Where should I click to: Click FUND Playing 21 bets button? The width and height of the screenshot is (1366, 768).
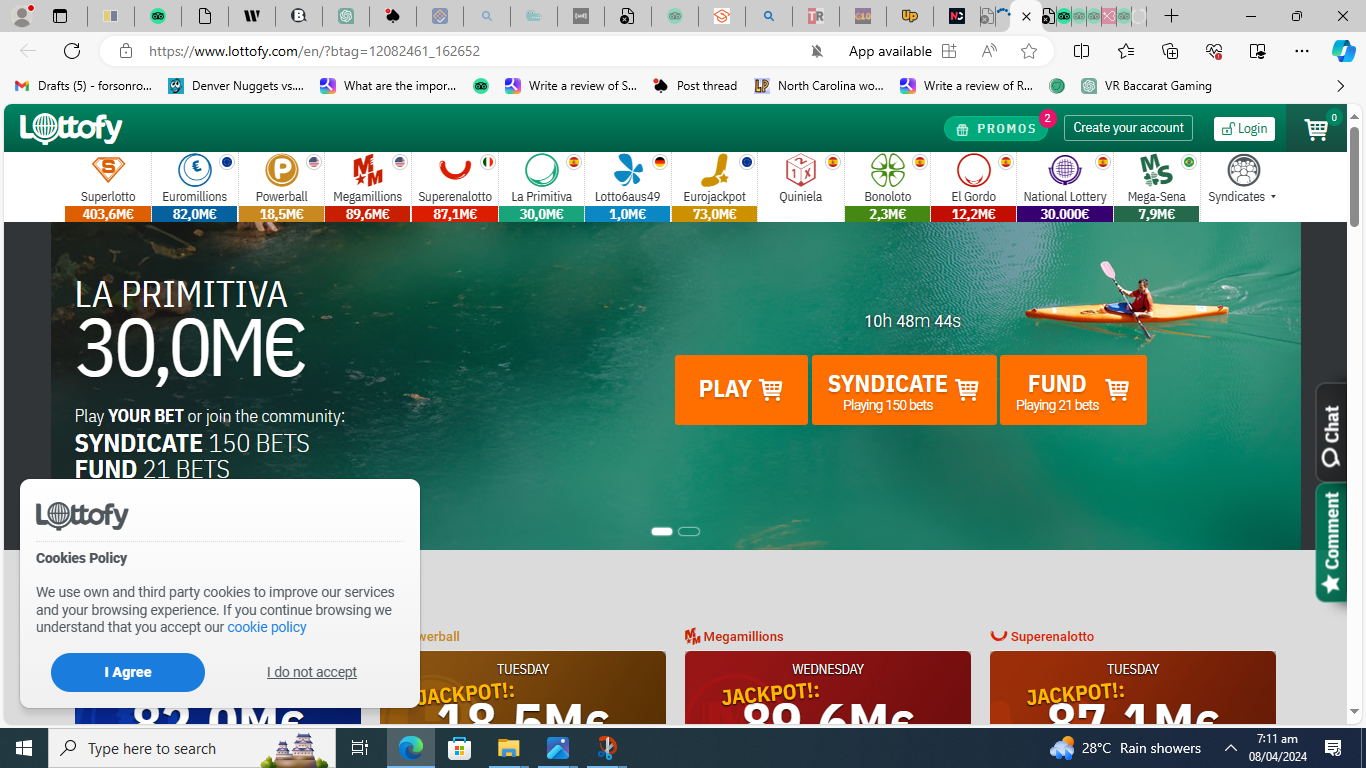(x=1073, y=390)
